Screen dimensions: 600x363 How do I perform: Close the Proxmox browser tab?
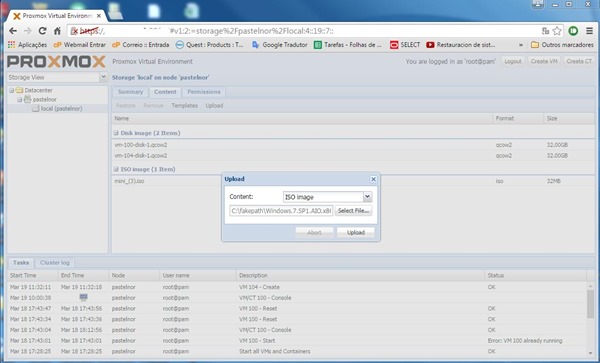pyautogui.click(x=99, y=16)
